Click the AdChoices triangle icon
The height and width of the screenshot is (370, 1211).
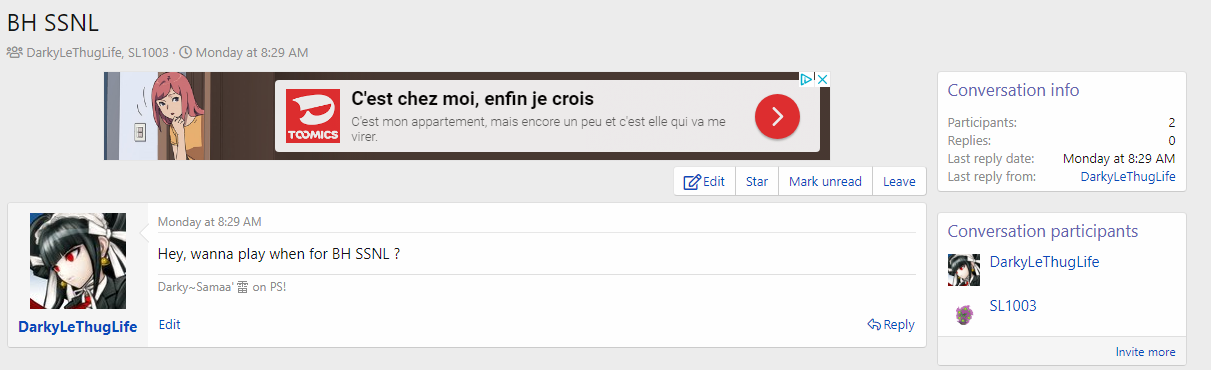point(805,79)
